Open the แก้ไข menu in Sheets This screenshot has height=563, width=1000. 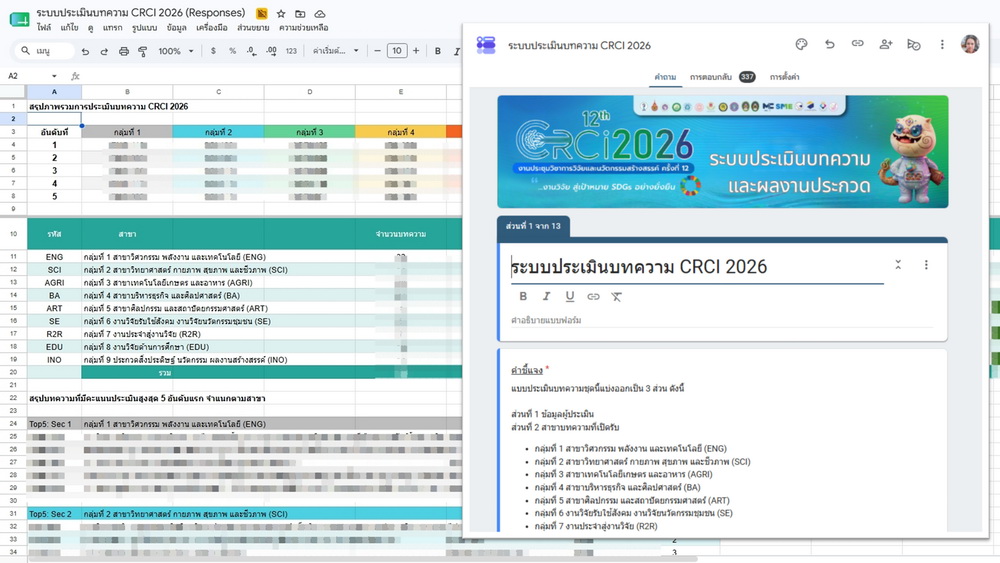[70, 28]
